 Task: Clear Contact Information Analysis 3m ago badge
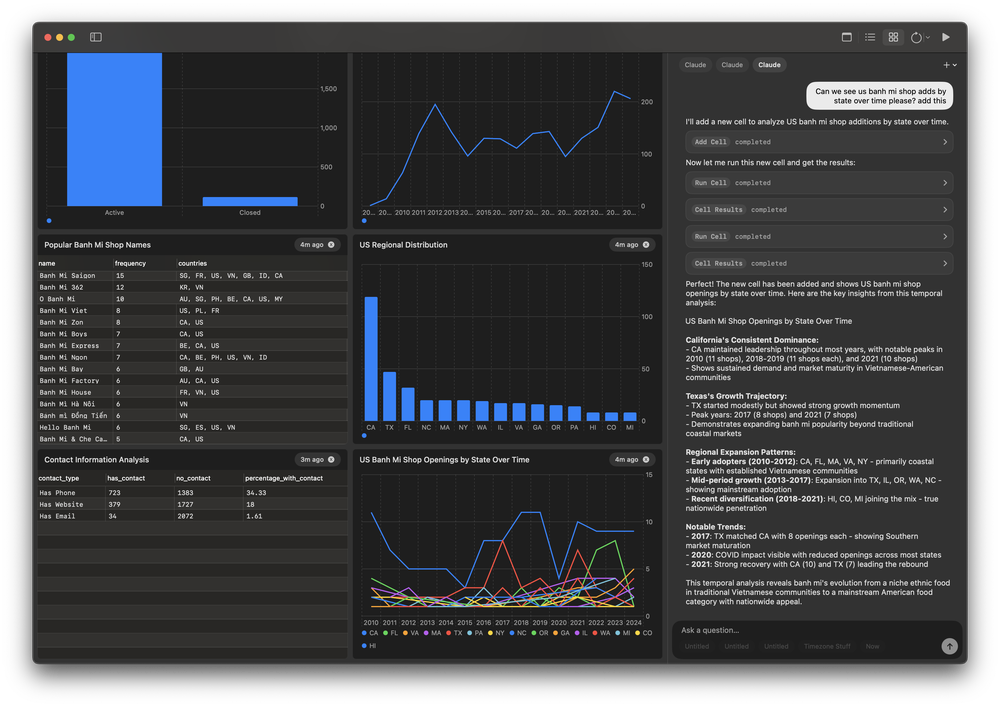pos(332,460)
